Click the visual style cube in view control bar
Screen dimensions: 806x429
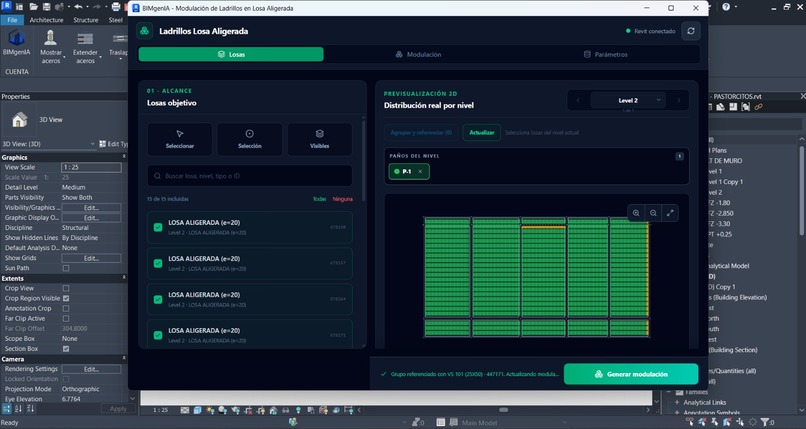197,410
